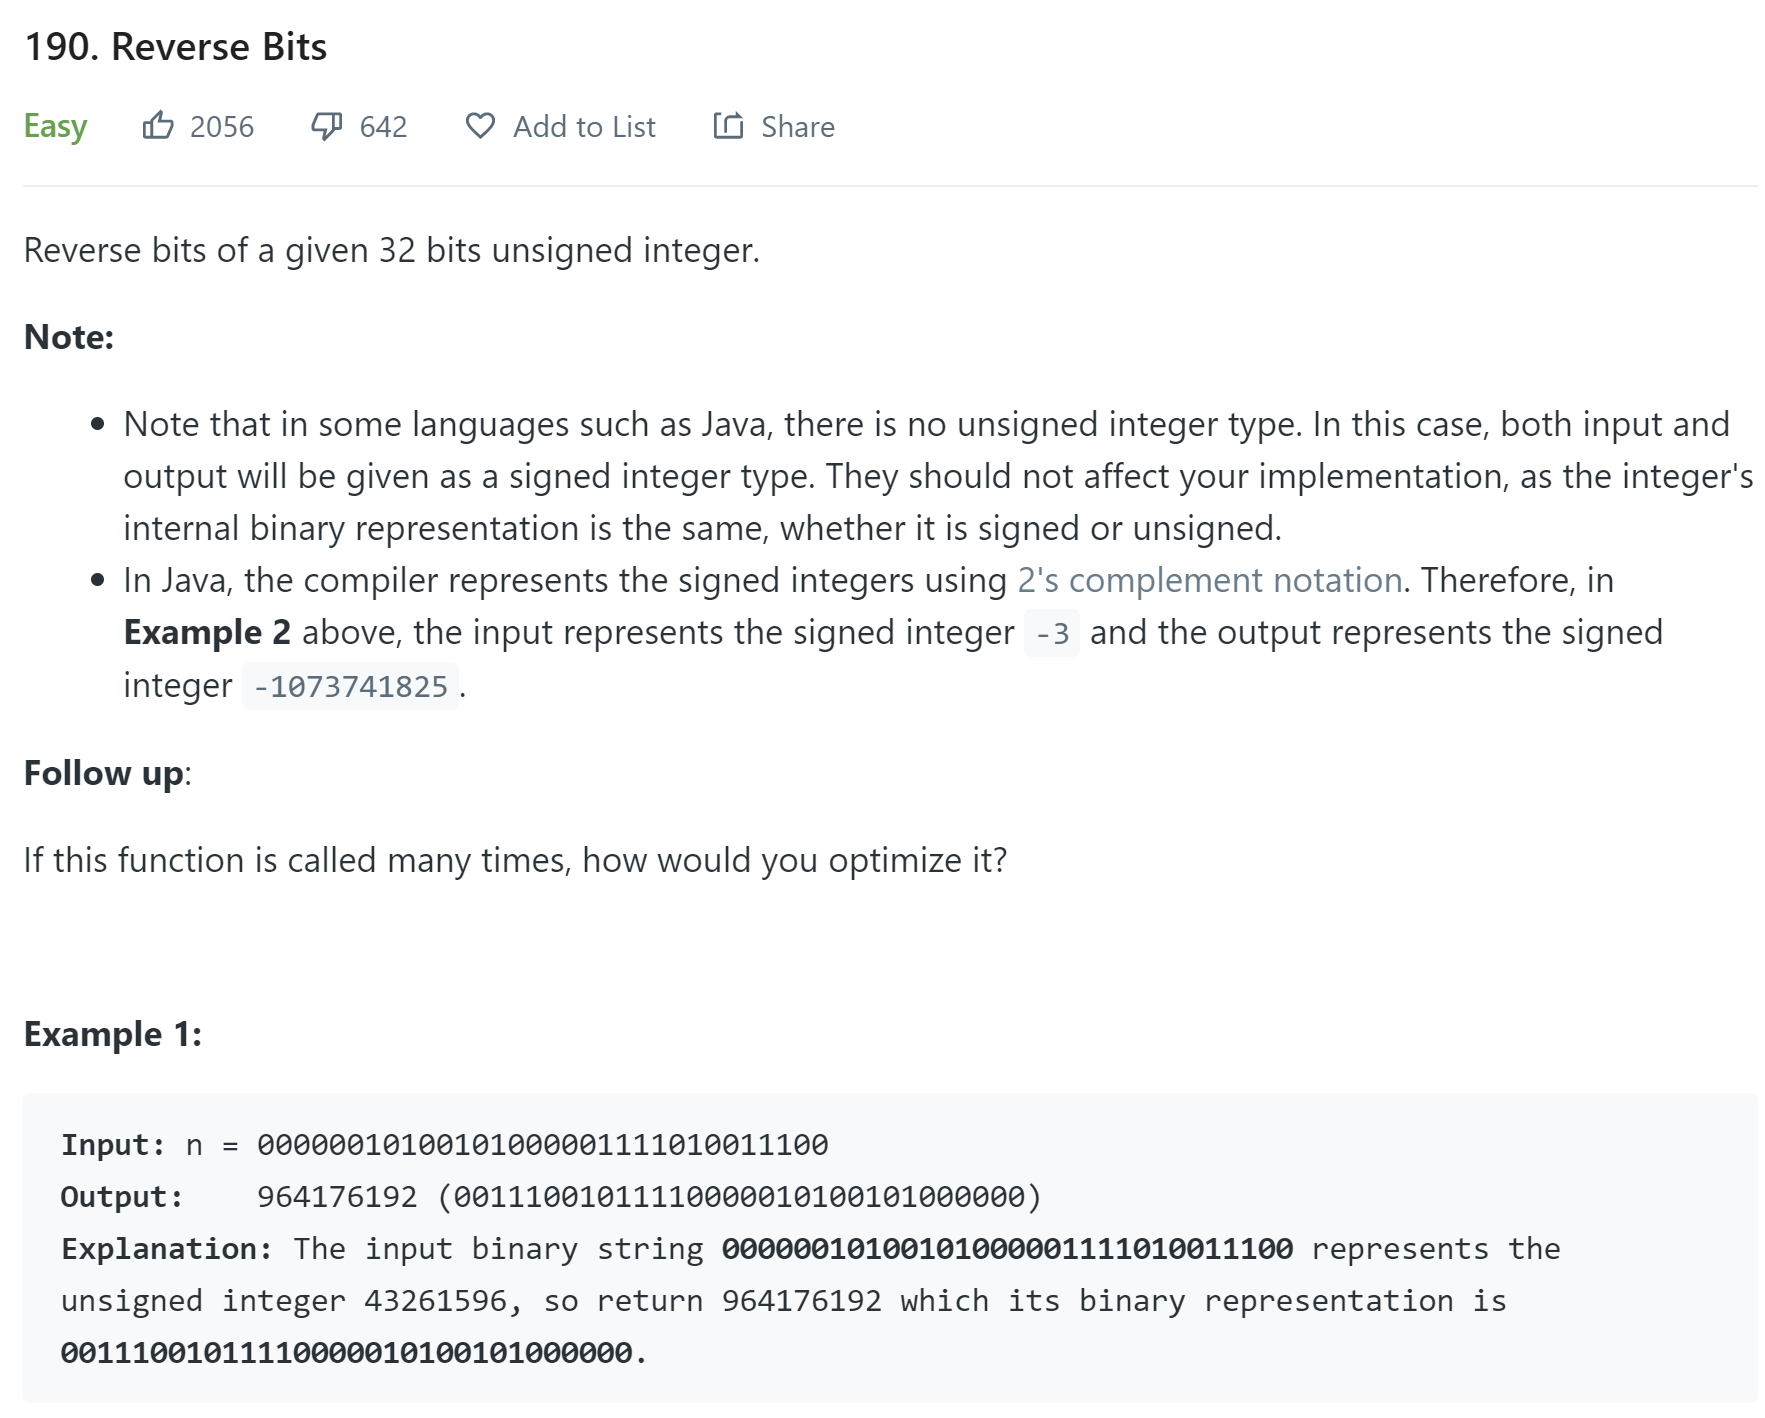Click the Follow up heading
This screenshot has width=1765, height=1418.
point(104,773)
